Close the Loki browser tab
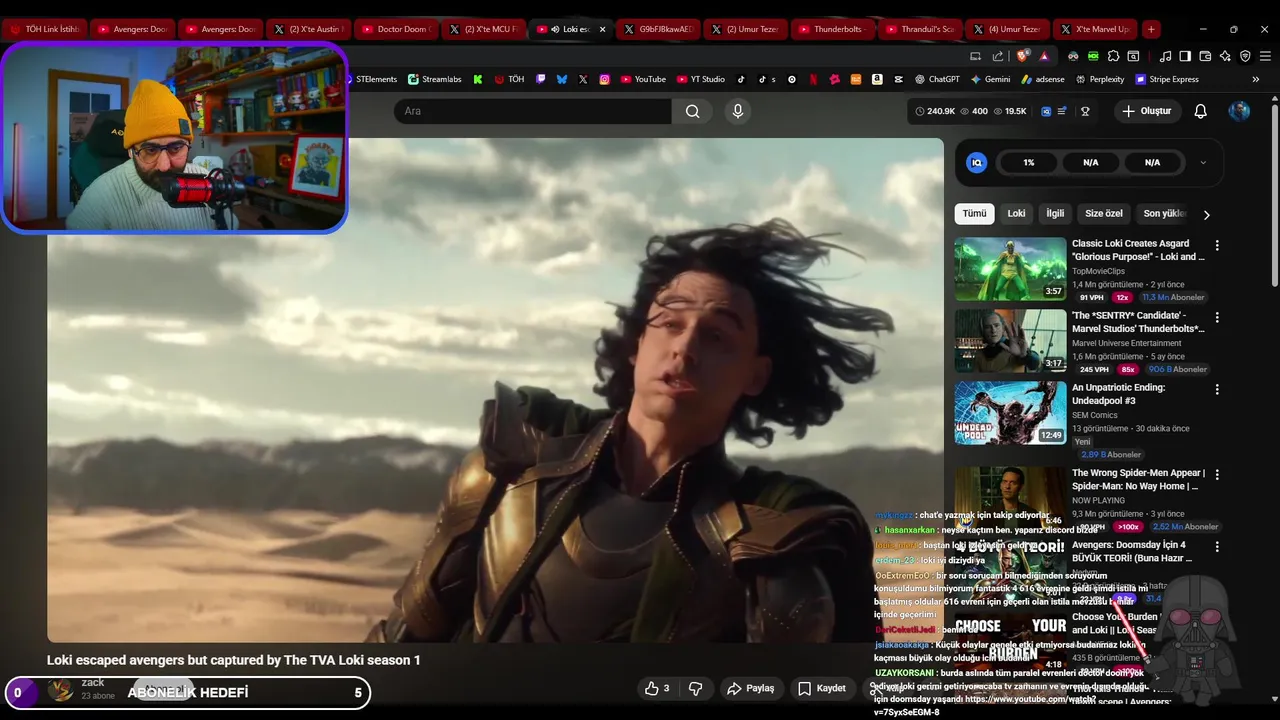1280x720 pixels. pos(602,29)
